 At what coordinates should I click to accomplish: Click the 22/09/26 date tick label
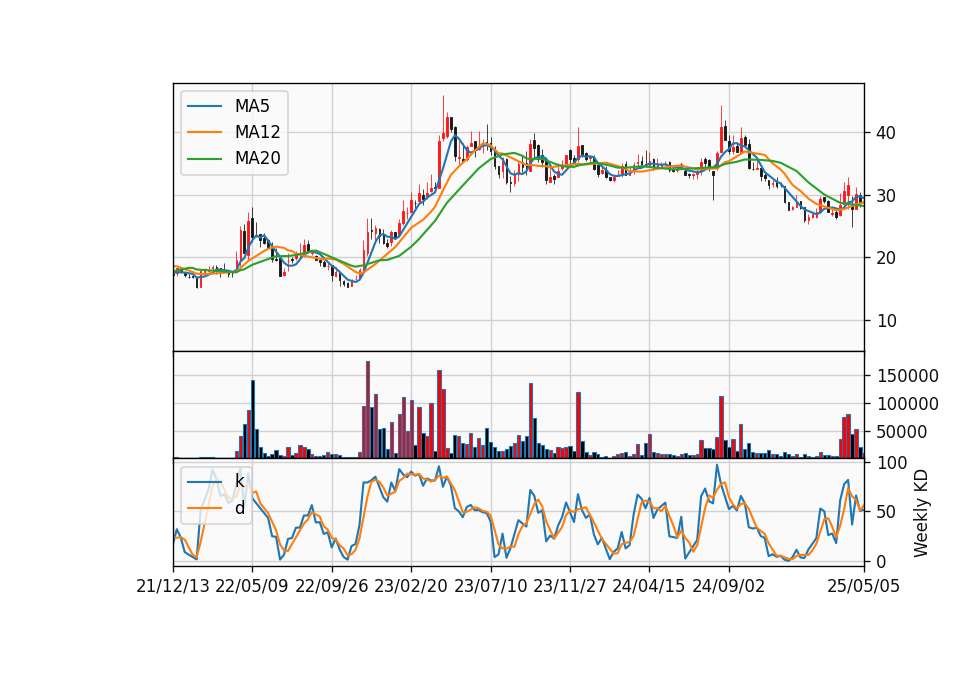(331, 586)
